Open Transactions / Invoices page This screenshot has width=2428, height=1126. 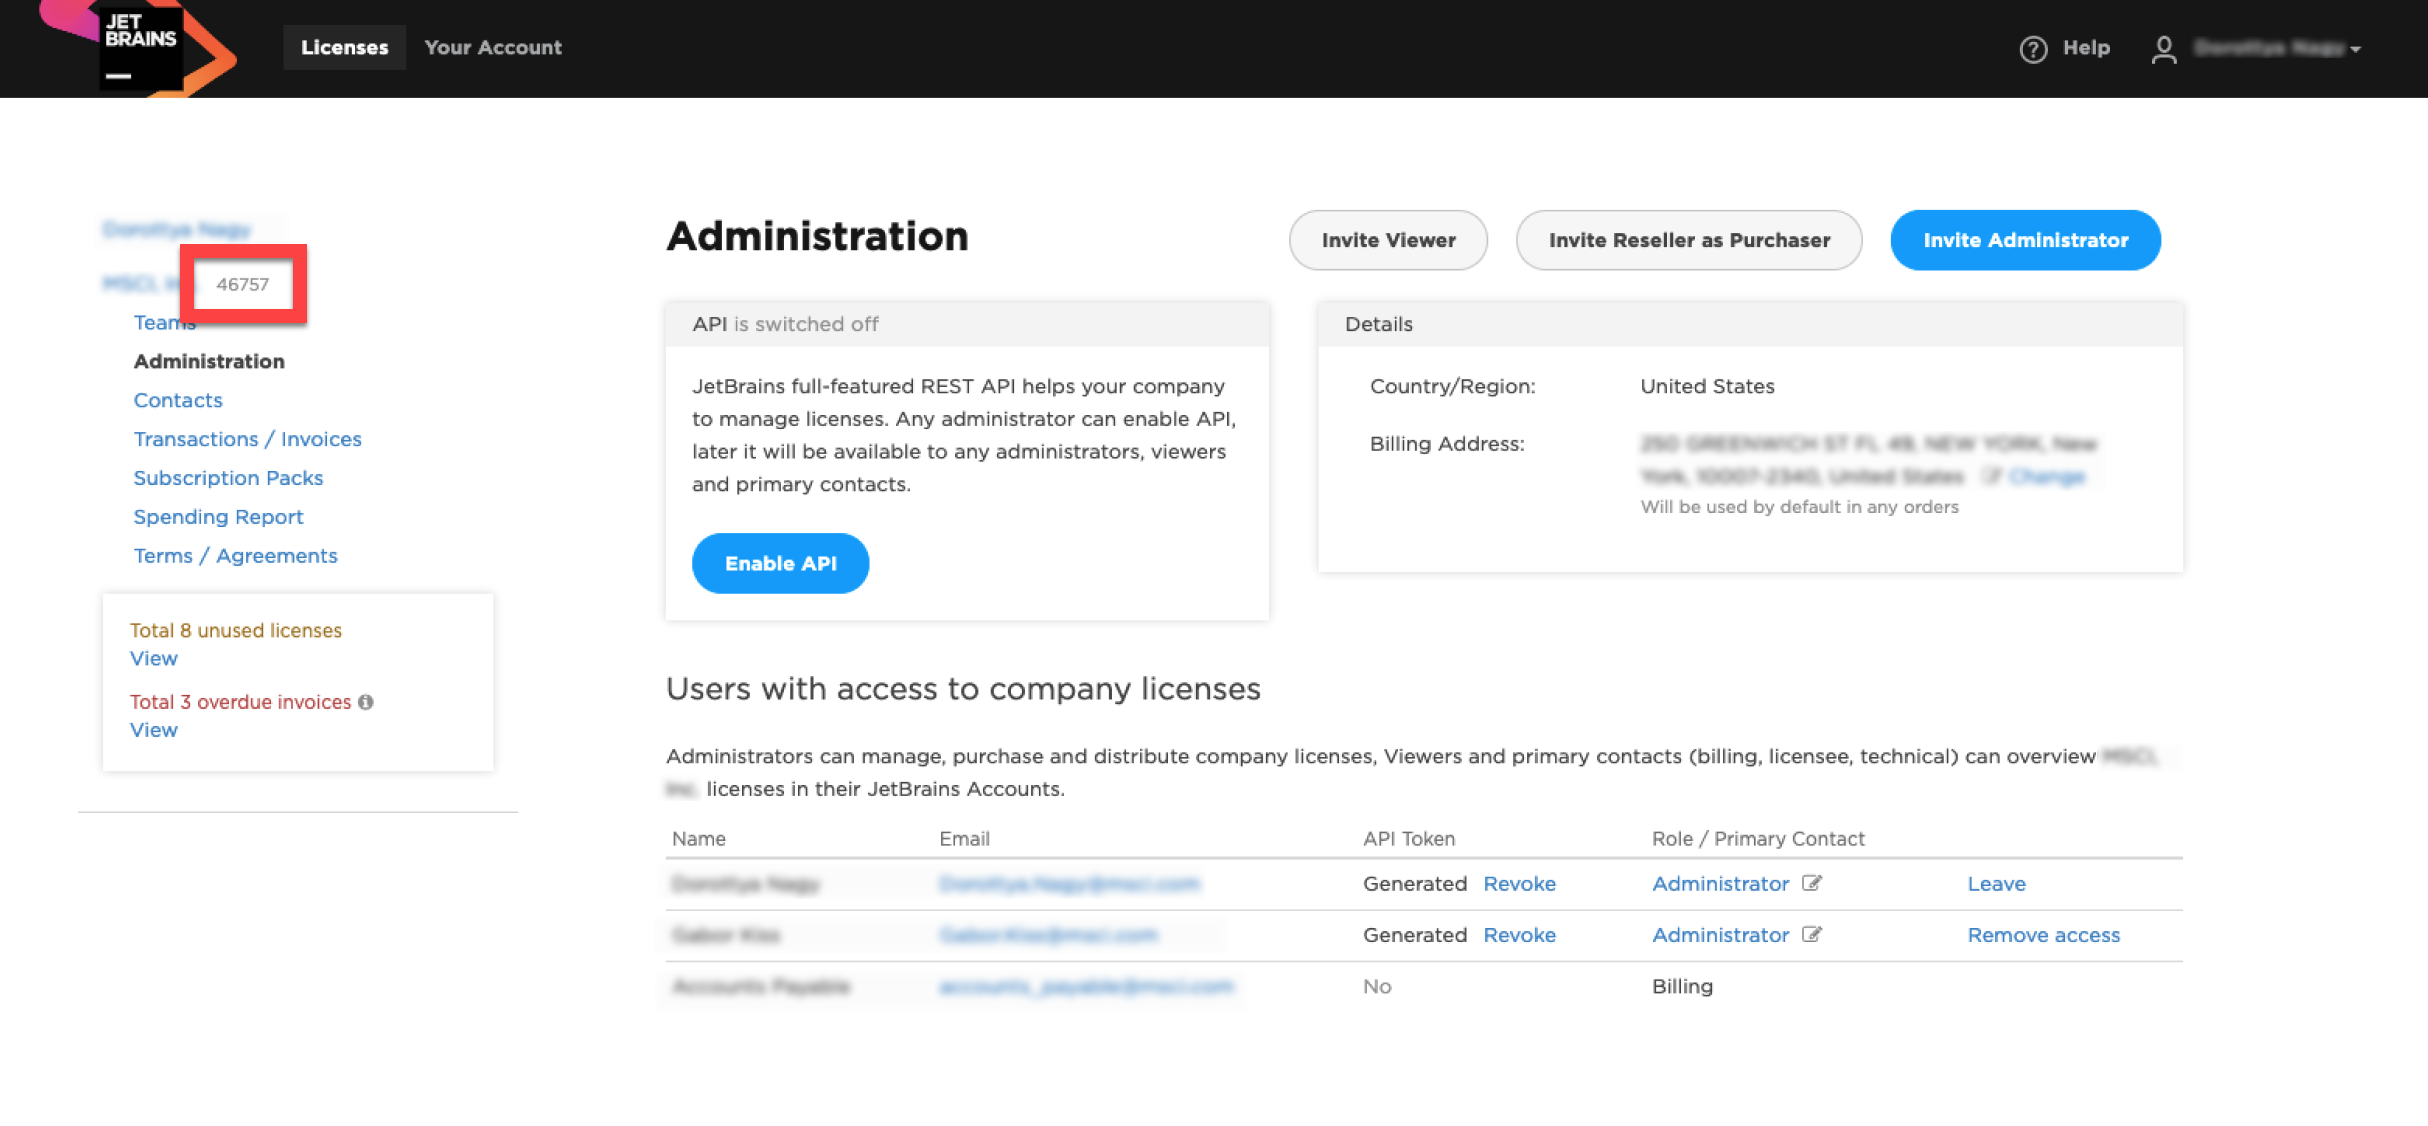click(x=248, y=439)
